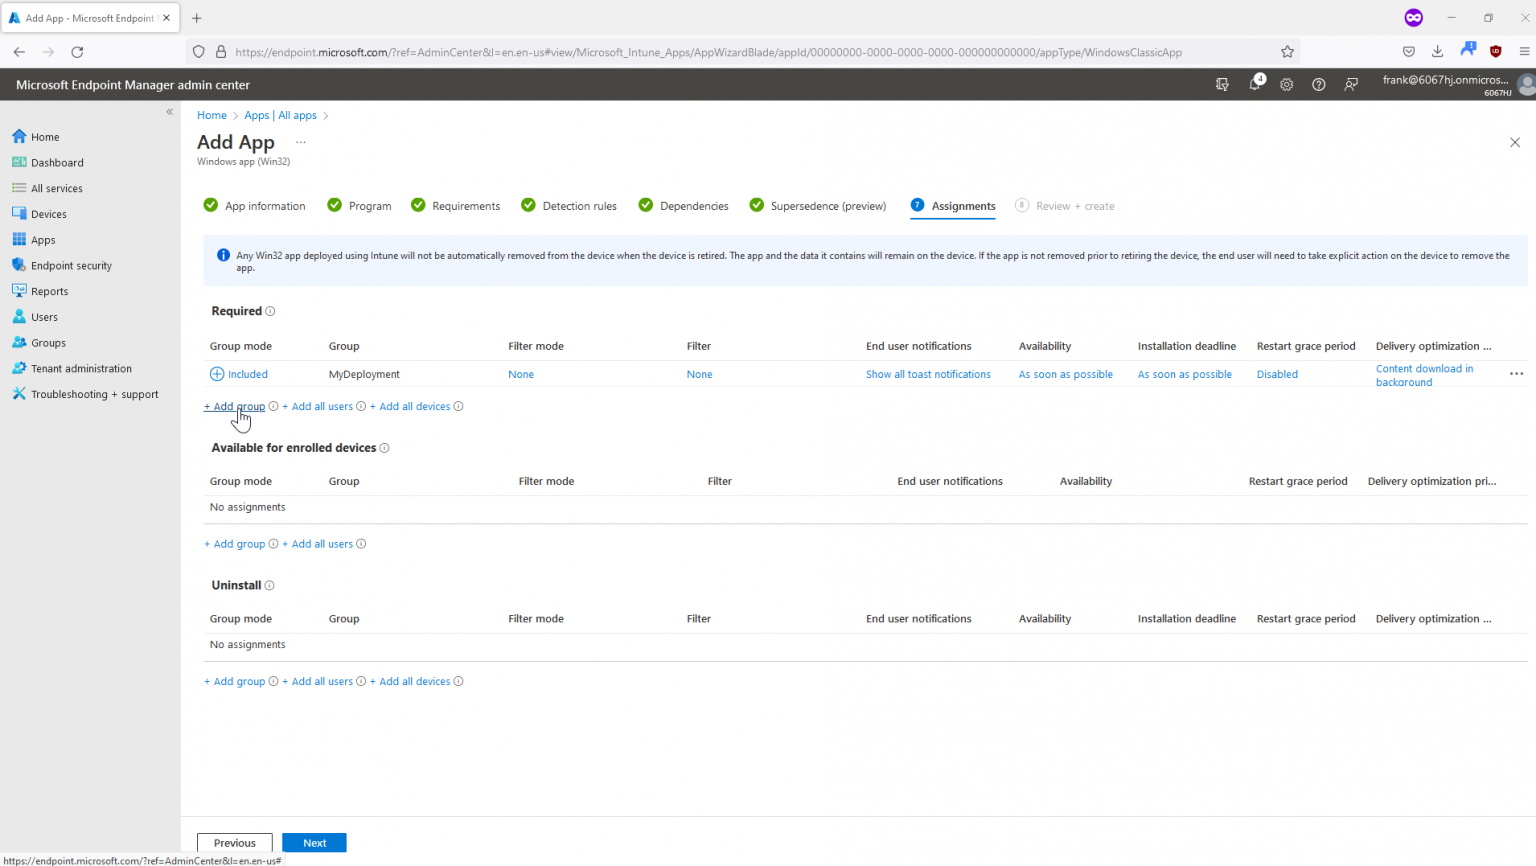Open Dashboard in the sidebar
The height and width of the screenshot is (866, 1536).
47,162
